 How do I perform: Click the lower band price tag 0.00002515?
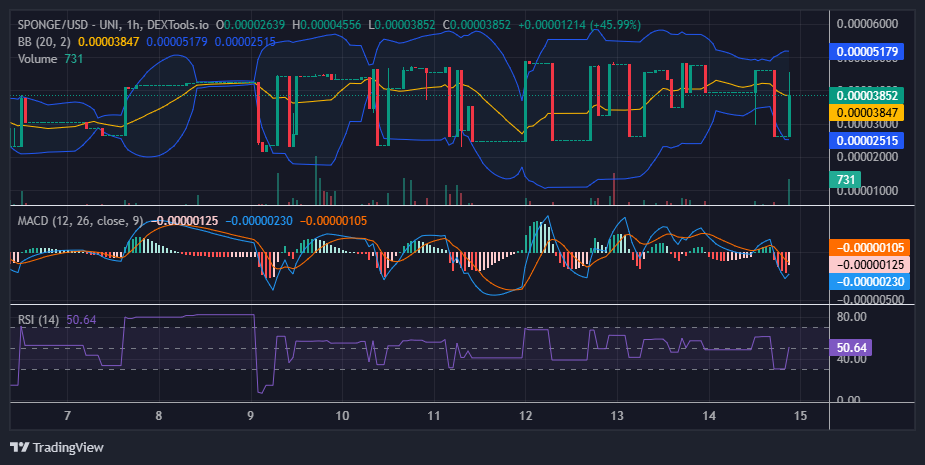pyautogui.click(x=867, y=140)
